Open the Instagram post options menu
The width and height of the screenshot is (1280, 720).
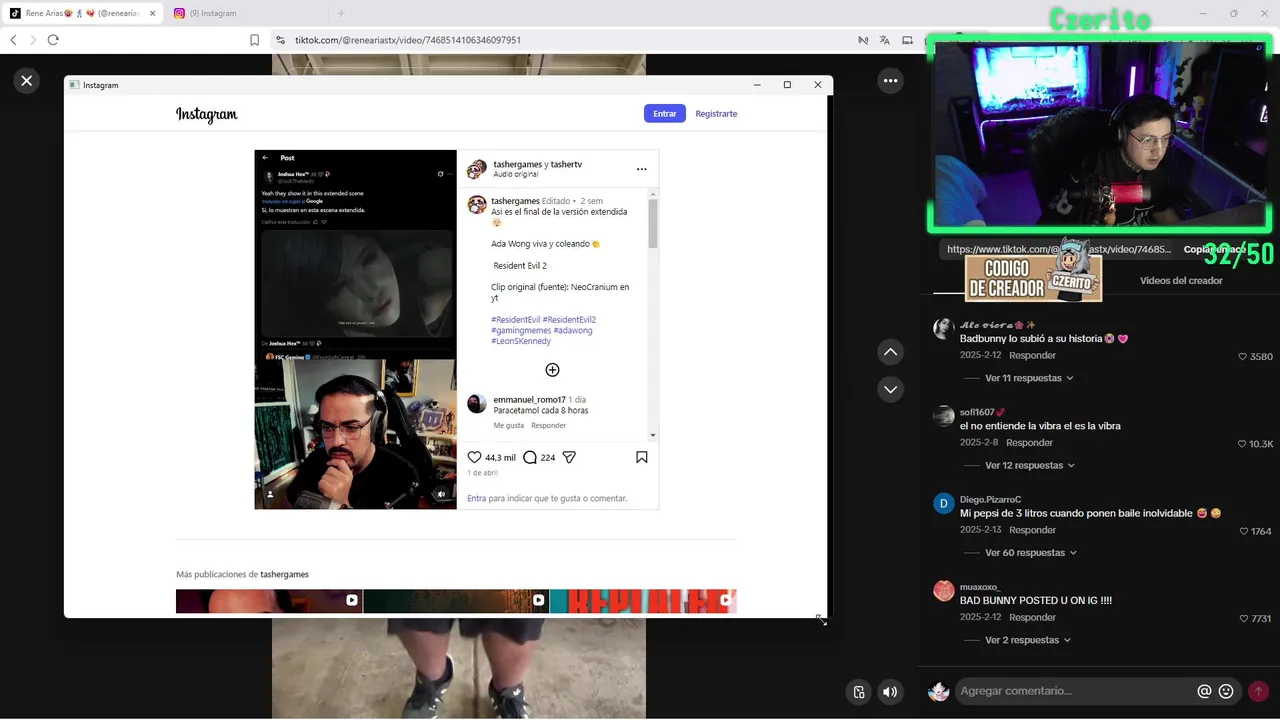tap(642, 169)
